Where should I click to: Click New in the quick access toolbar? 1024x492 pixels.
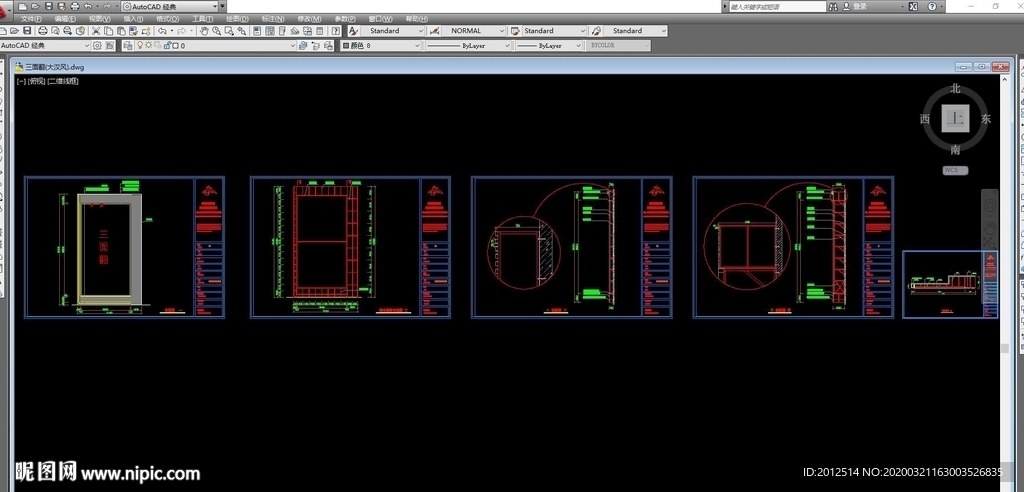pyautogui.click(x=22, y=7)
